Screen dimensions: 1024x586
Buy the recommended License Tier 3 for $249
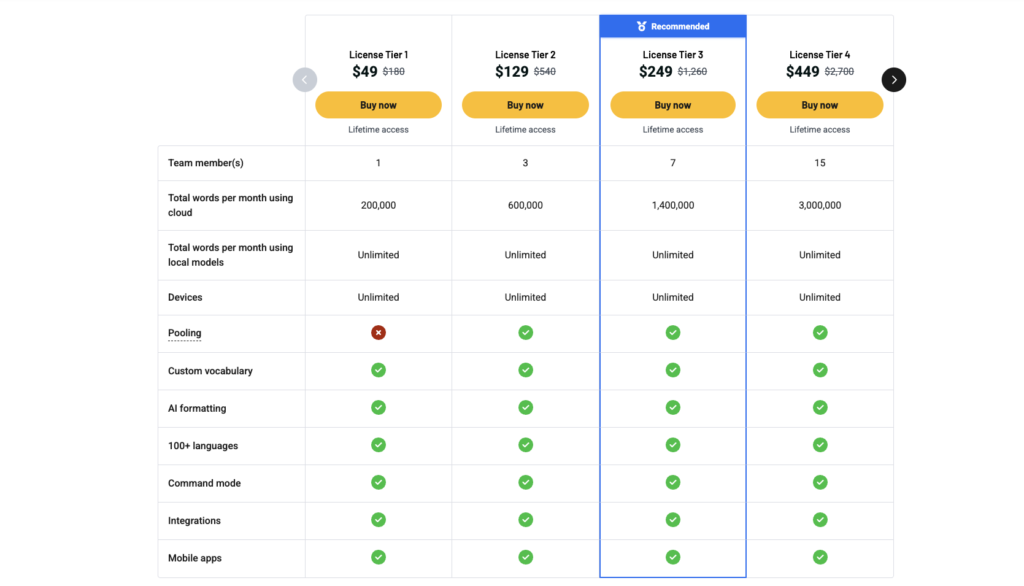tap(673, 105)
